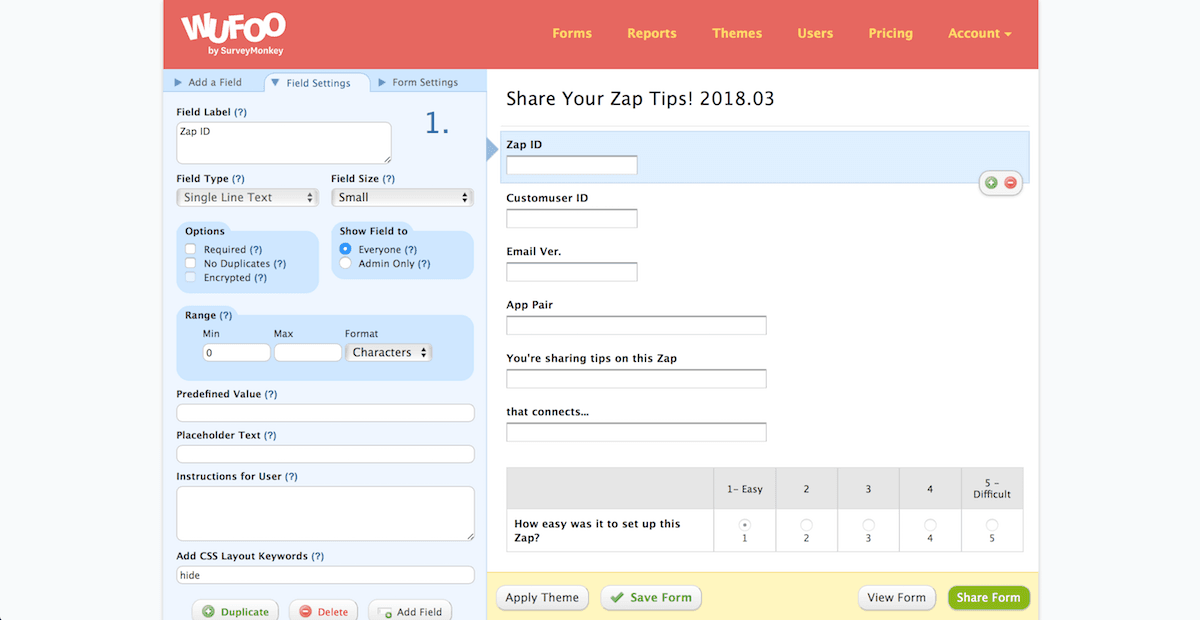Enable the Encrypted checkbox
This screenshot has height=620, width=1200.
(190, 277)
